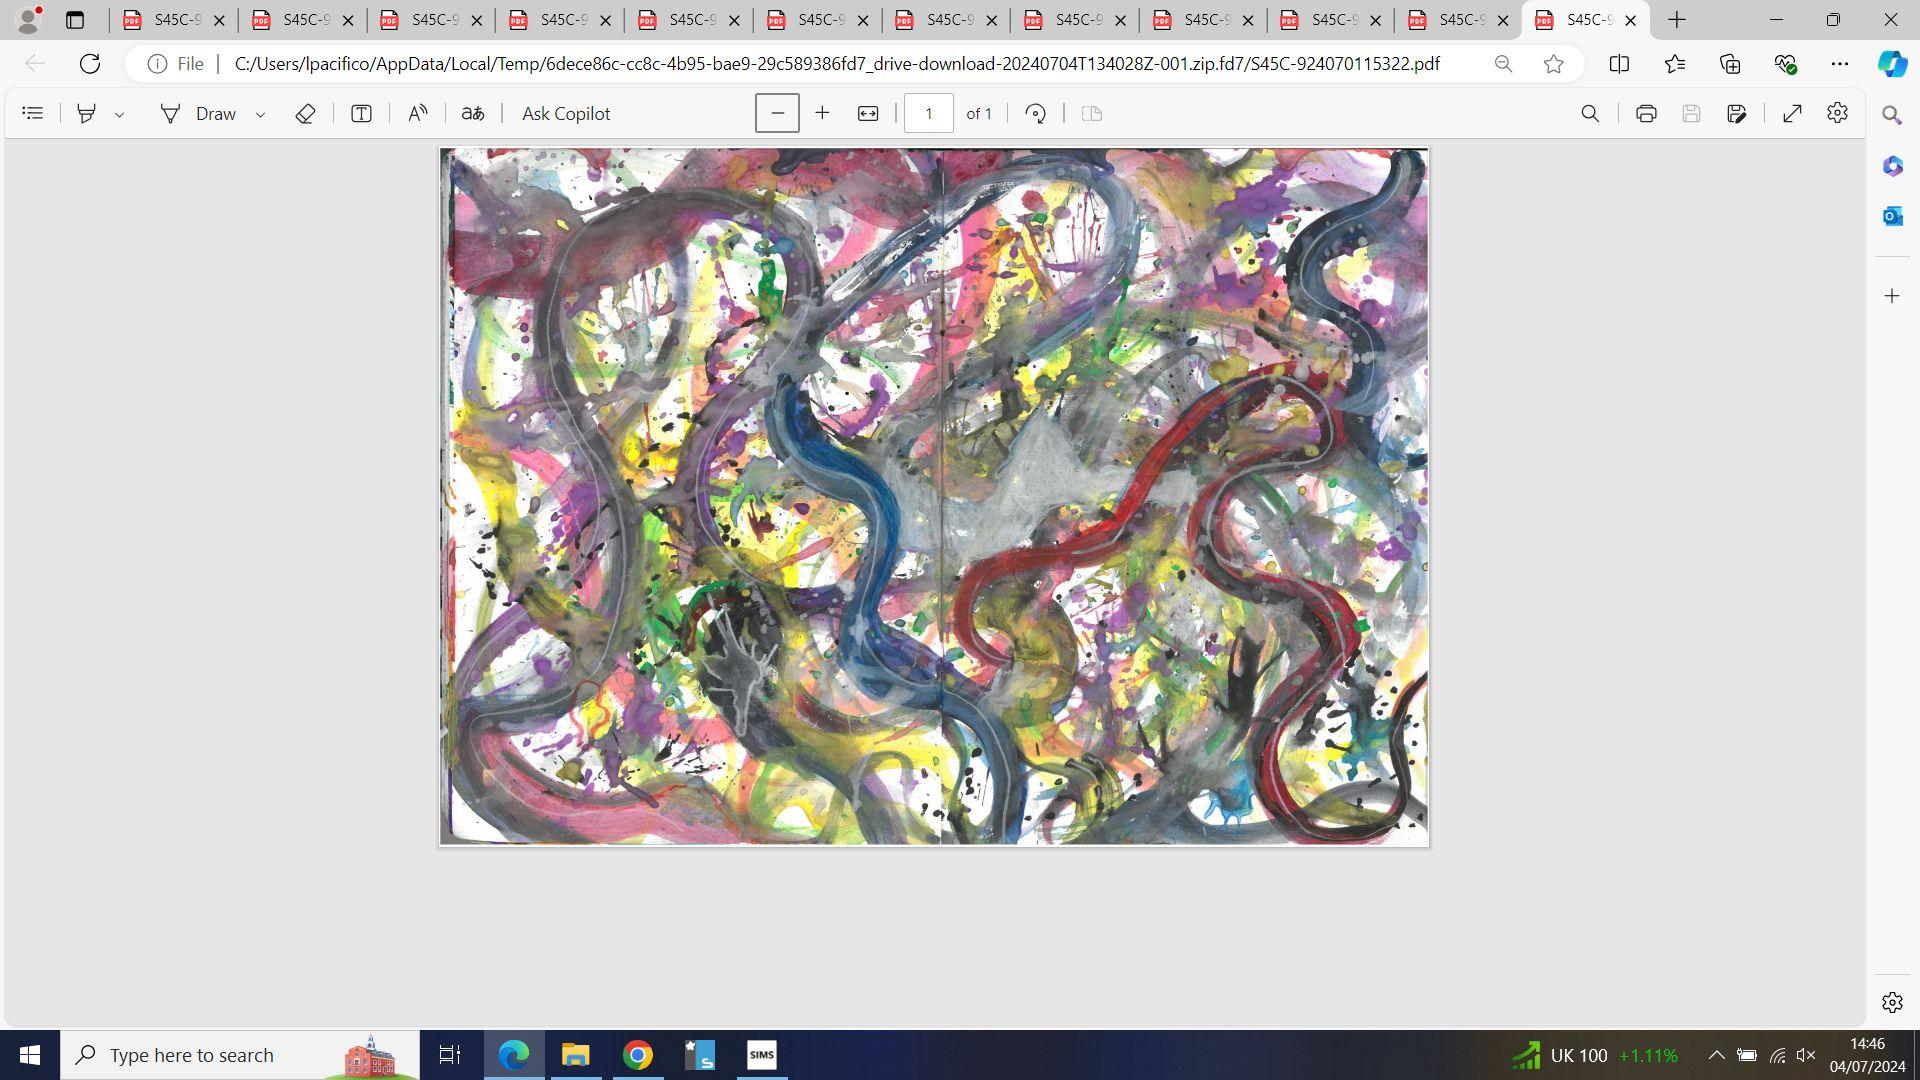
Task: Zoom out with the minus button
Action: [x=777, y=114]
